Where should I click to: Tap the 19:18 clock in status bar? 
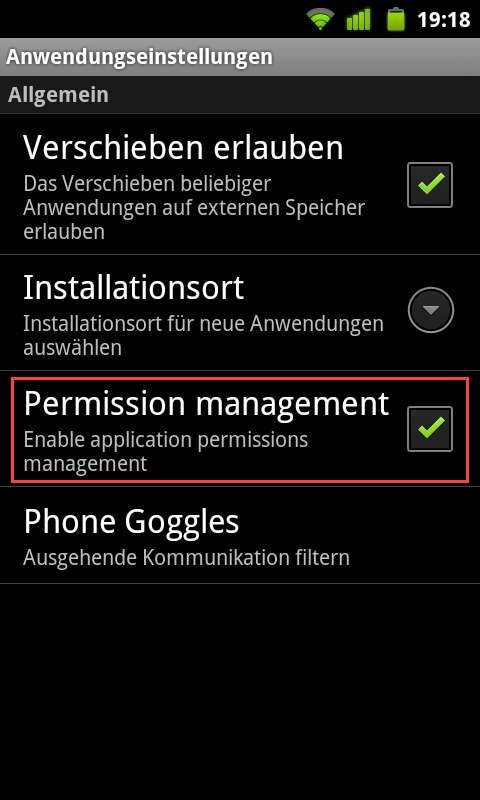tap(444, 20)
